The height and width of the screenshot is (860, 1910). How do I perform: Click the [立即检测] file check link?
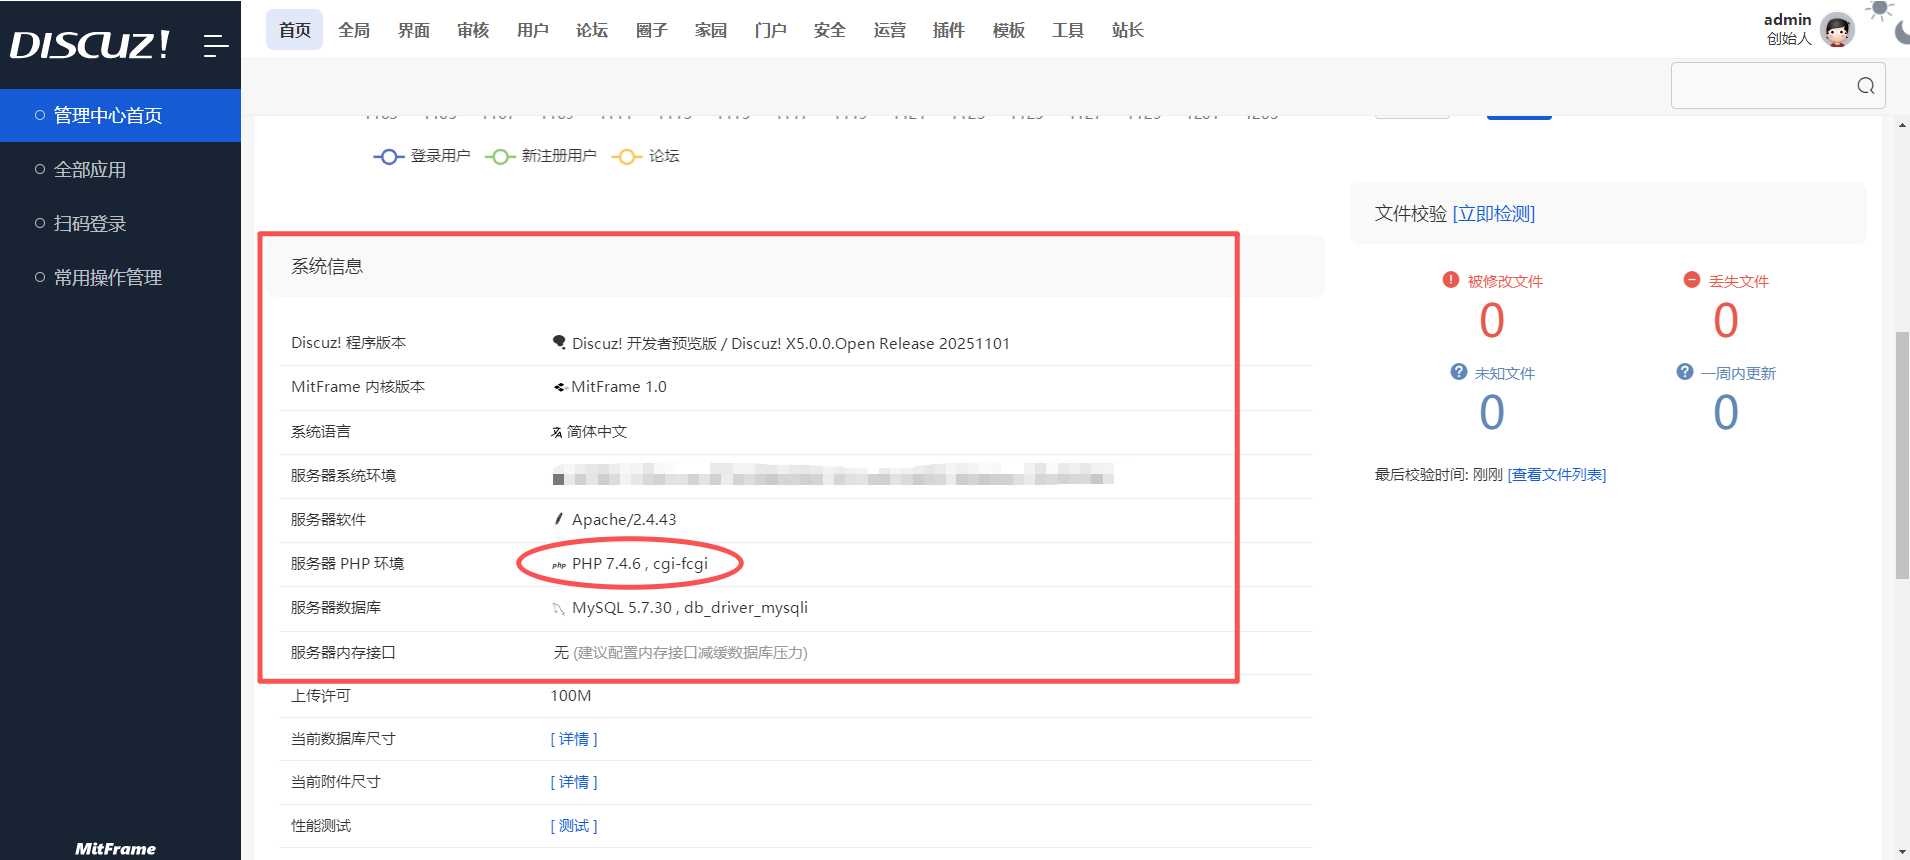click(x=1494, y=213)
